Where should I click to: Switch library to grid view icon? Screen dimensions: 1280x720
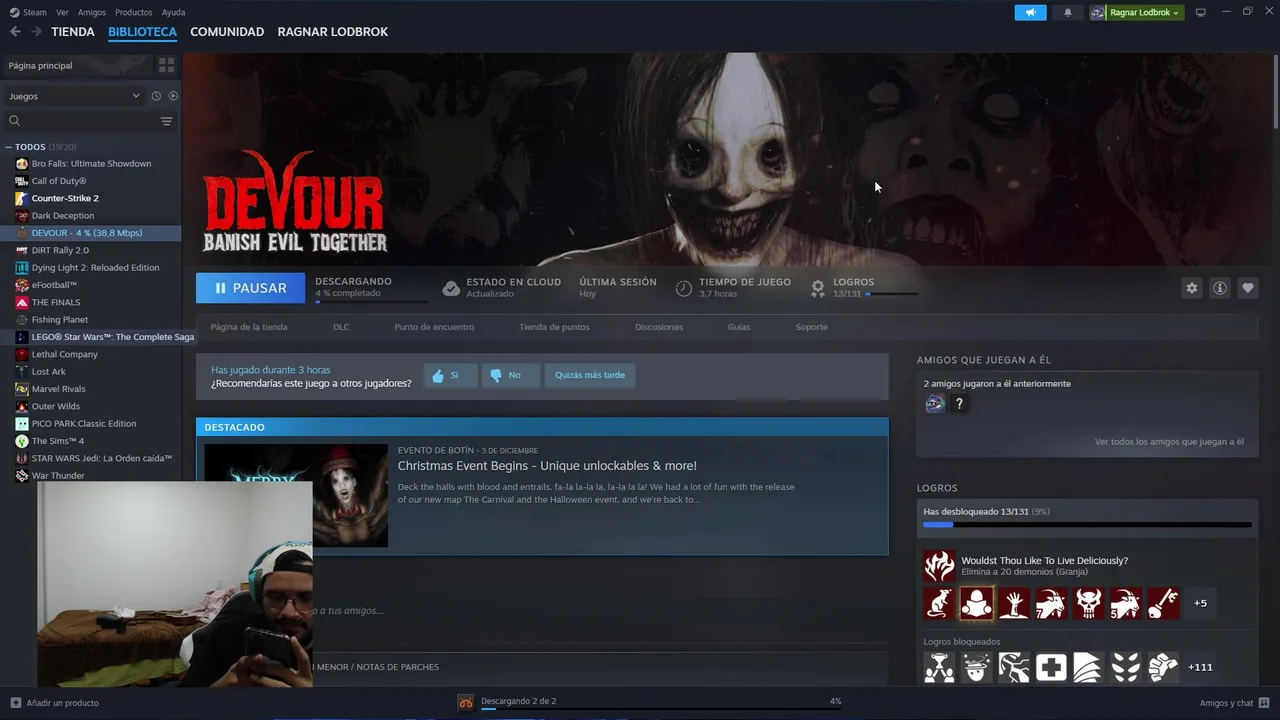166,65
